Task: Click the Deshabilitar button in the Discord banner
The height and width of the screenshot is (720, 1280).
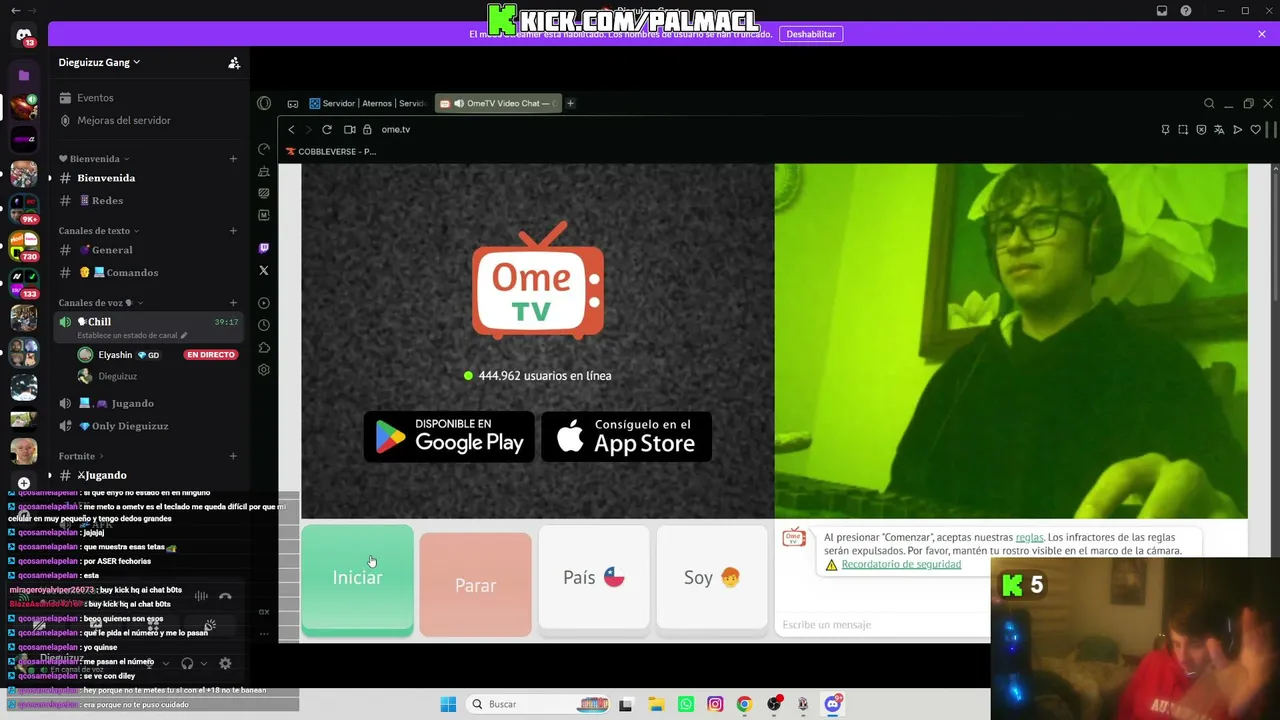Action: pyautogui.click(x=811, y=34)
